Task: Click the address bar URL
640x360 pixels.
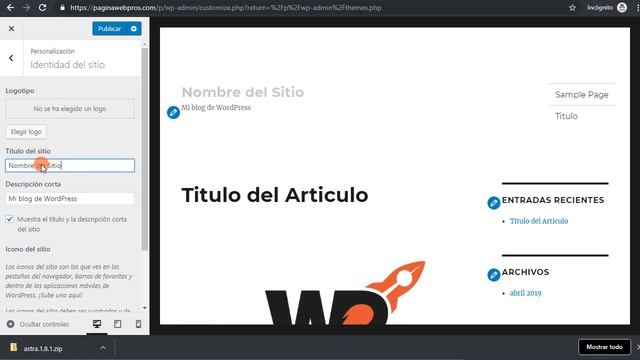Action: (x=226, y=8)
